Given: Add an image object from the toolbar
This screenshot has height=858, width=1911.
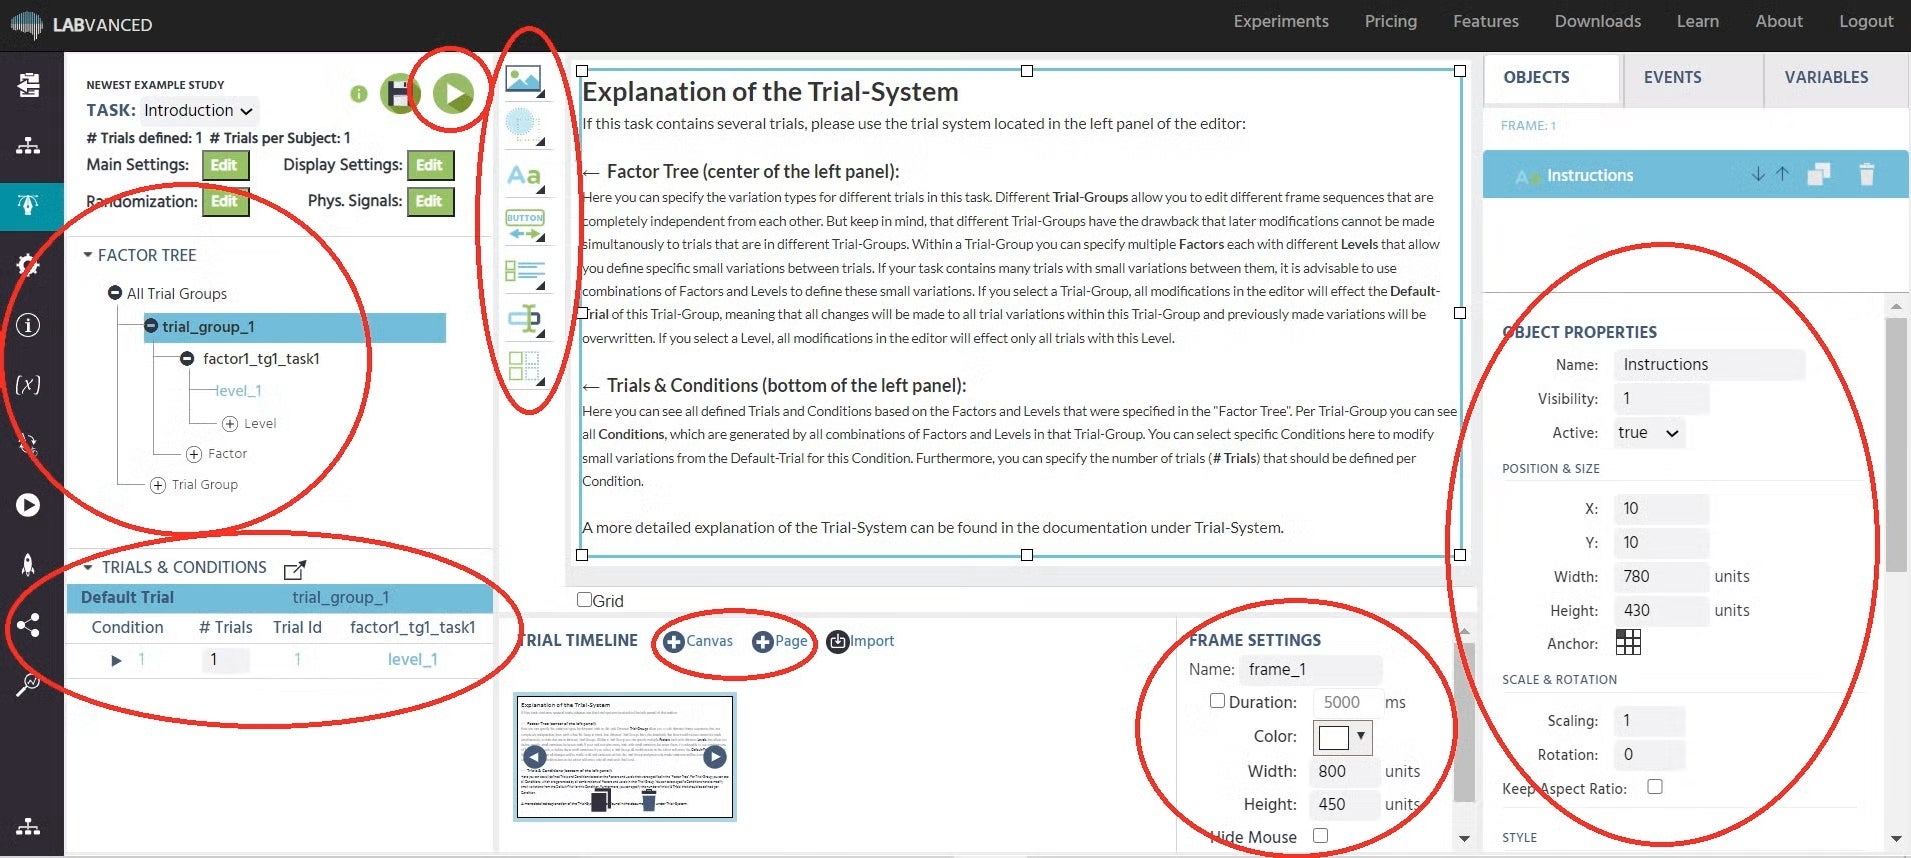Looking at the screenshot, I should pos(524,79).
